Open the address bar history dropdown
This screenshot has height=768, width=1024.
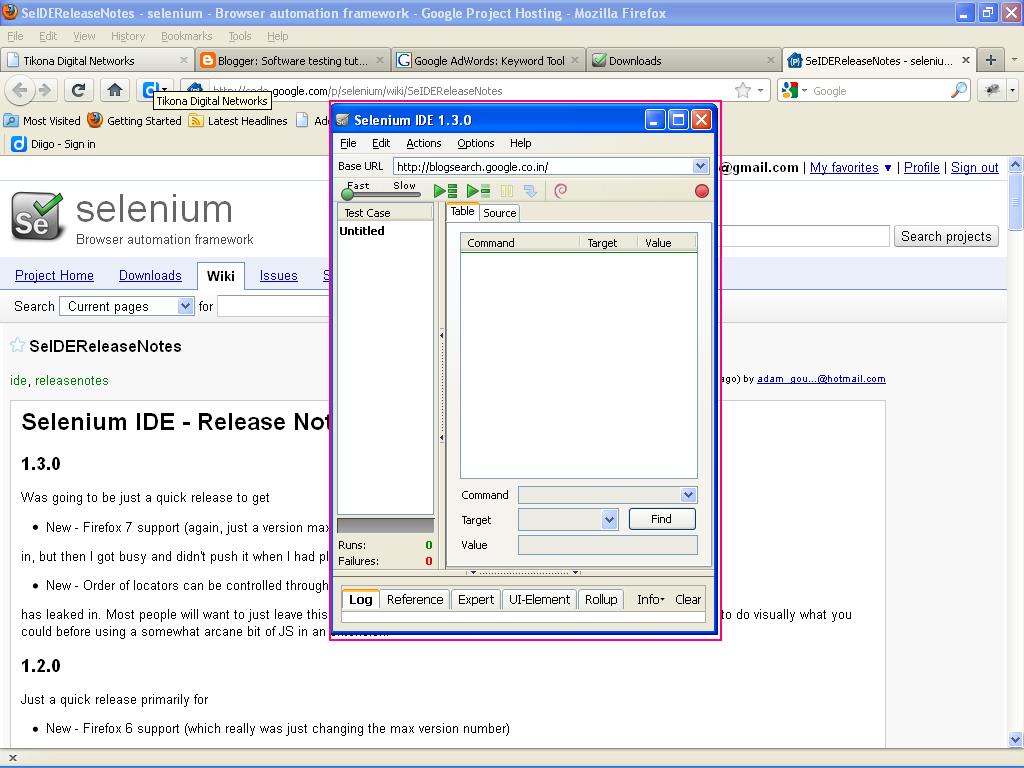click(761, 91)
